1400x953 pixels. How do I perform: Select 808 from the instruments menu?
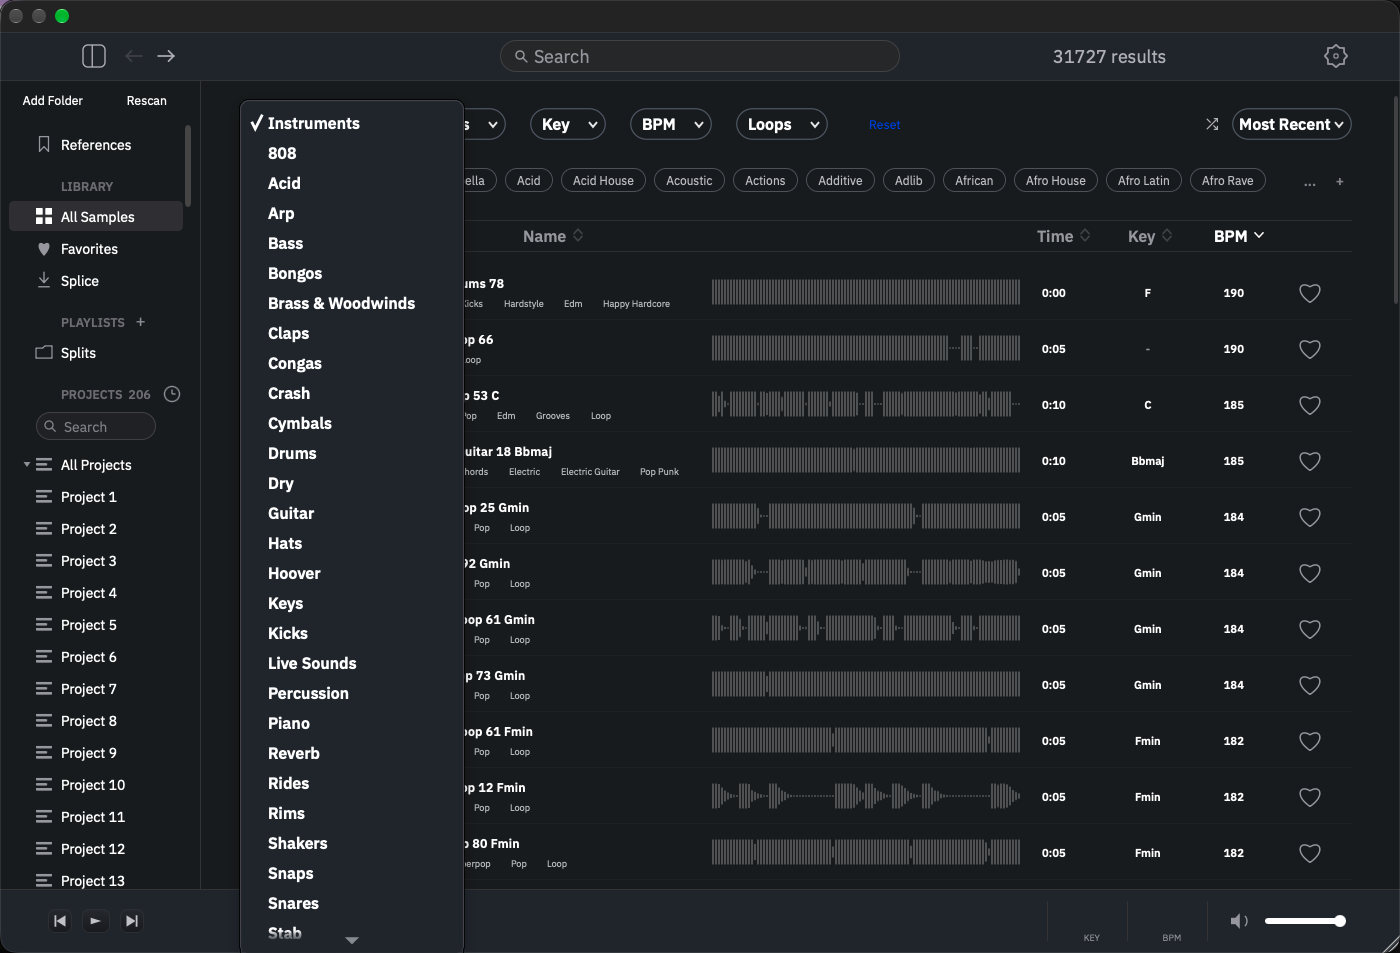(352, 153)
